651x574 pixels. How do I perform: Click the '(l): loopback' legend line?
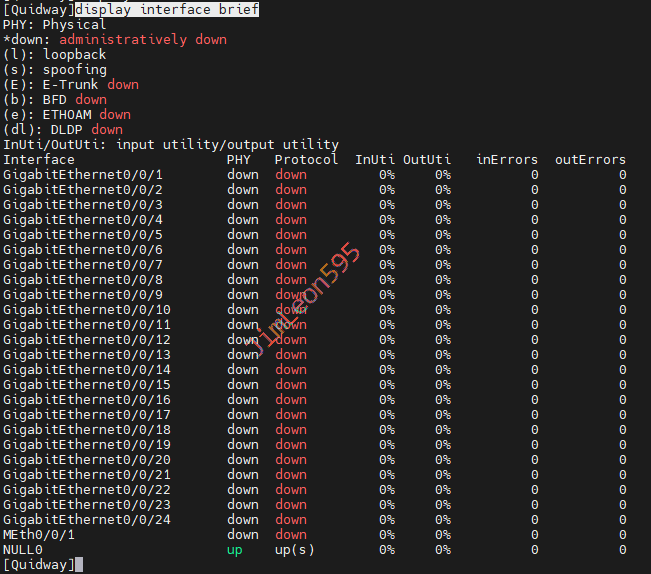tap(55, 55)
